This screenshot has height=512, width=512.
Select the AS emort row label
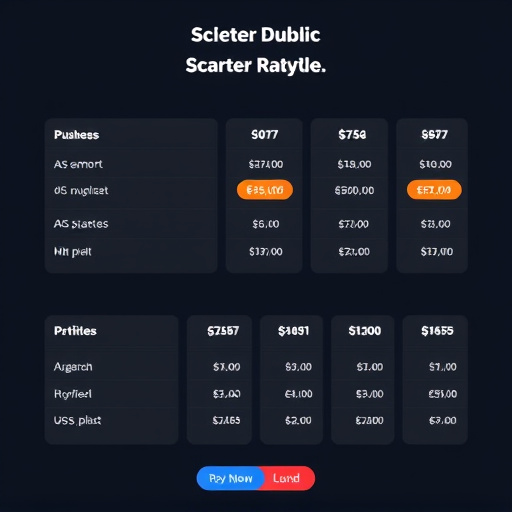tap(78, 164)
